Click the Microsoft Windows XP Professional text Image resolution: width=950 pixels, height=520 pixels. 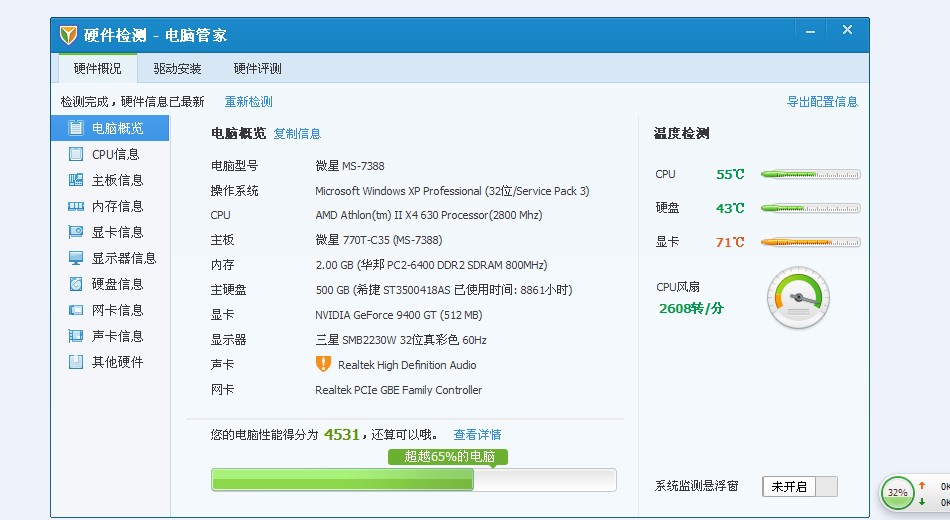click(452, 191)
